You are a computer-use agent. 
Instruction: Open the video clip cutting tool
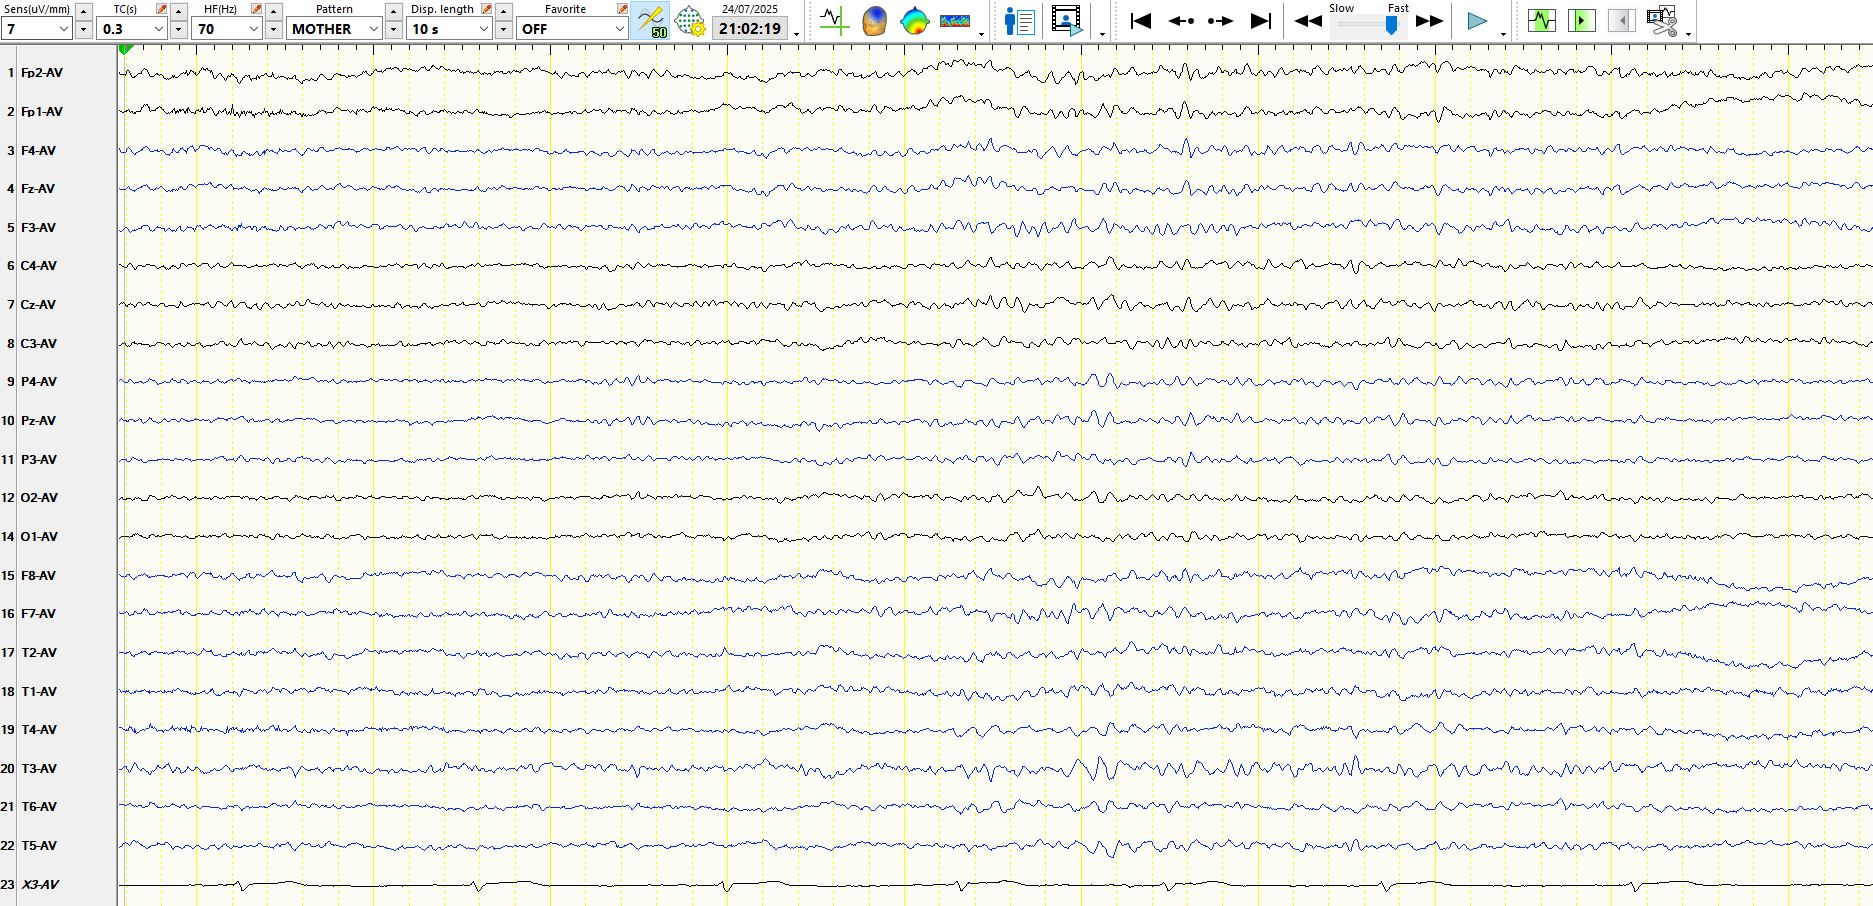[x=1662, y=21]
